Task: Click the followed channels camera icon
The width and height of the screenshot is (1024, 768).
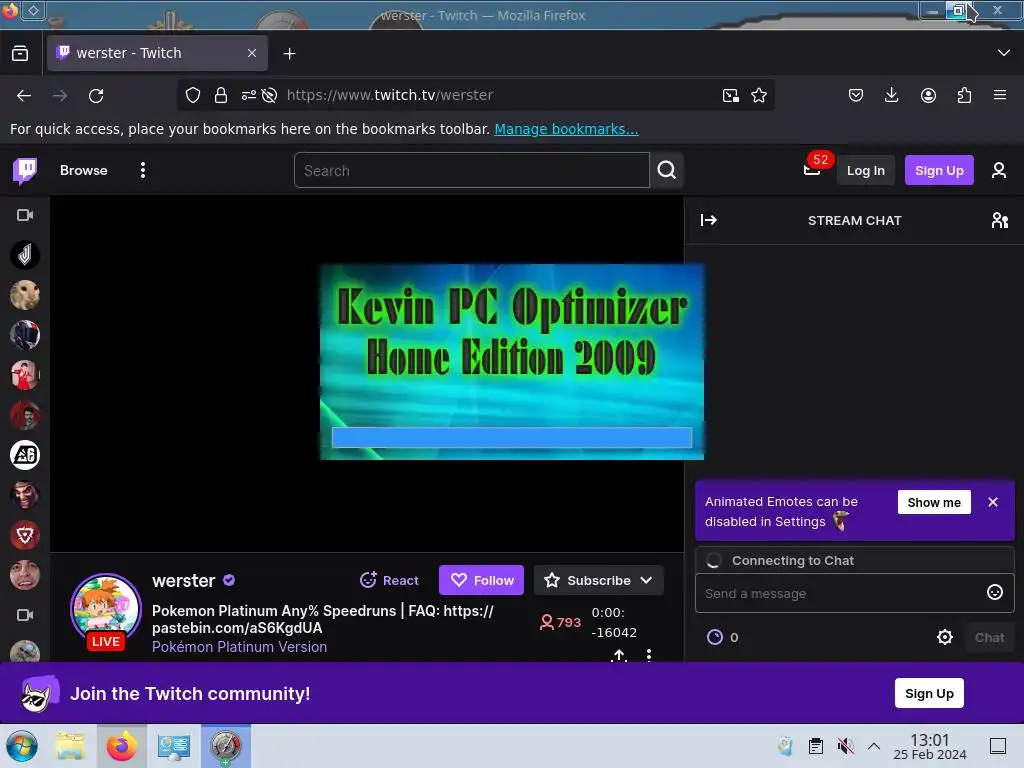Action: click(25, 215)
